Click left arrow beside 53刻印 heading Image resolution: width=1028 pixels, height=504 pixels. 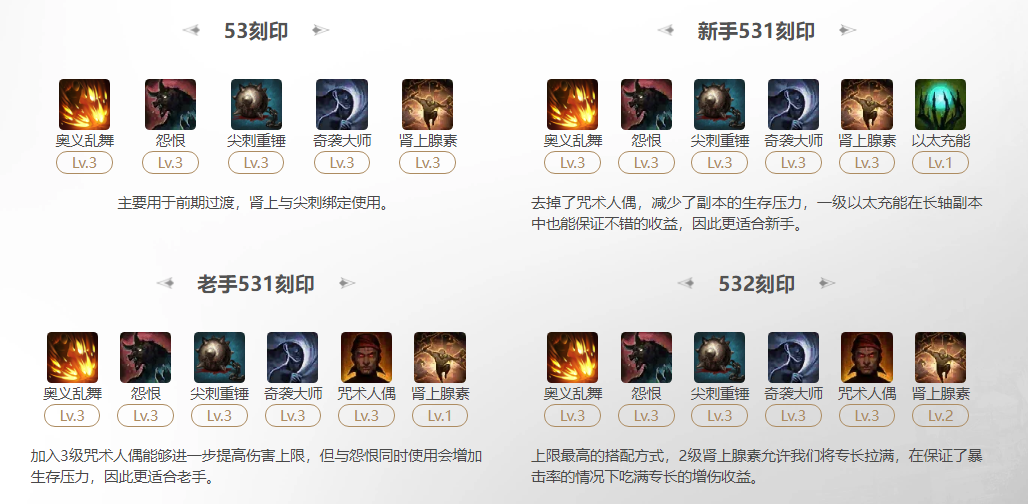pyautogui.click(x=191, y=30)
